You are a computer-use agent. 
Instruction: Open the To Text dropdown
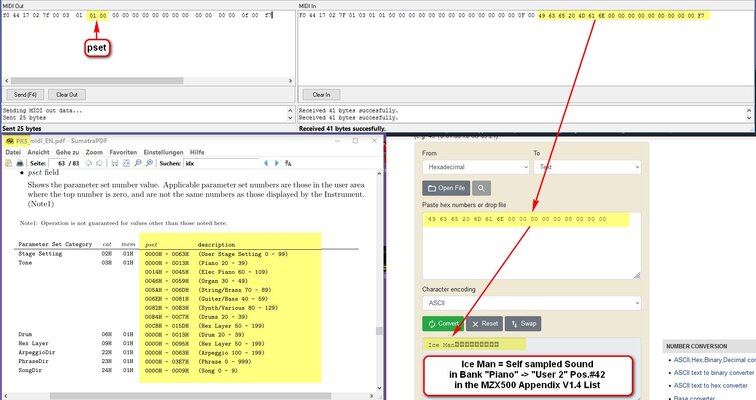587,167
